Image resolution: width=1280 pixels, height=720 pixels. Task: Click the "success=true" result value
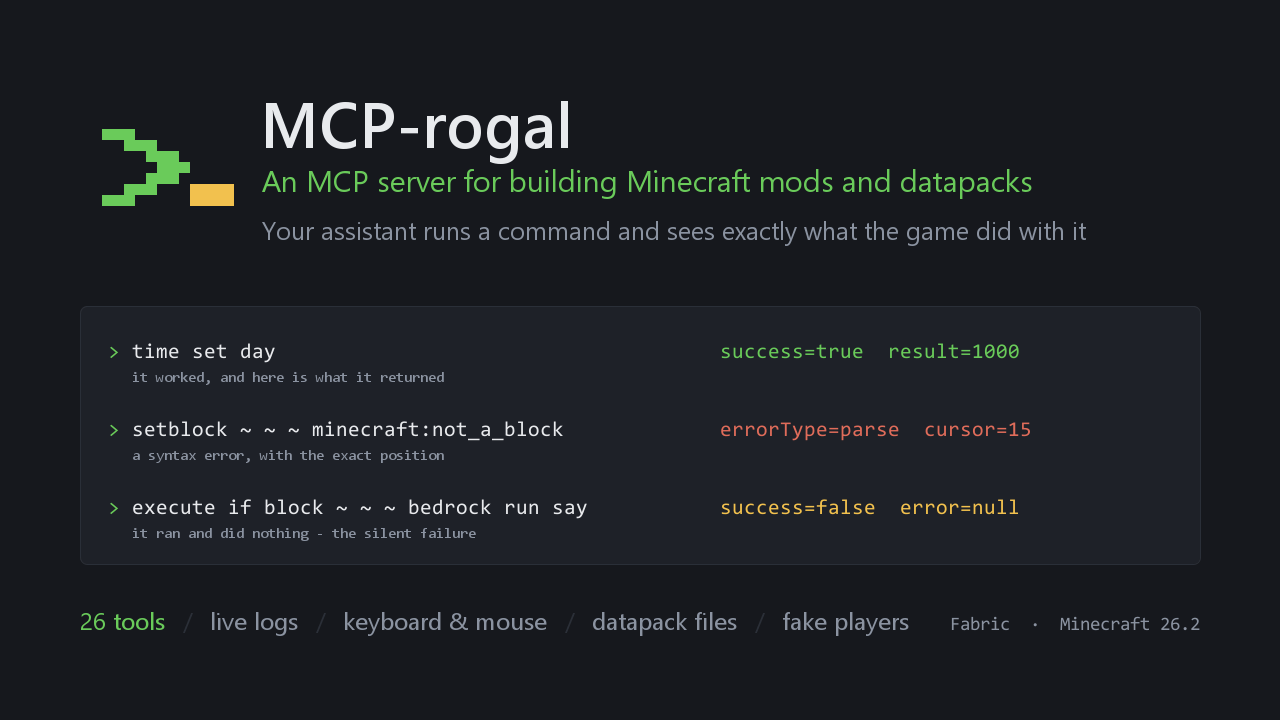pyautogui.click(x=792, y=352)
